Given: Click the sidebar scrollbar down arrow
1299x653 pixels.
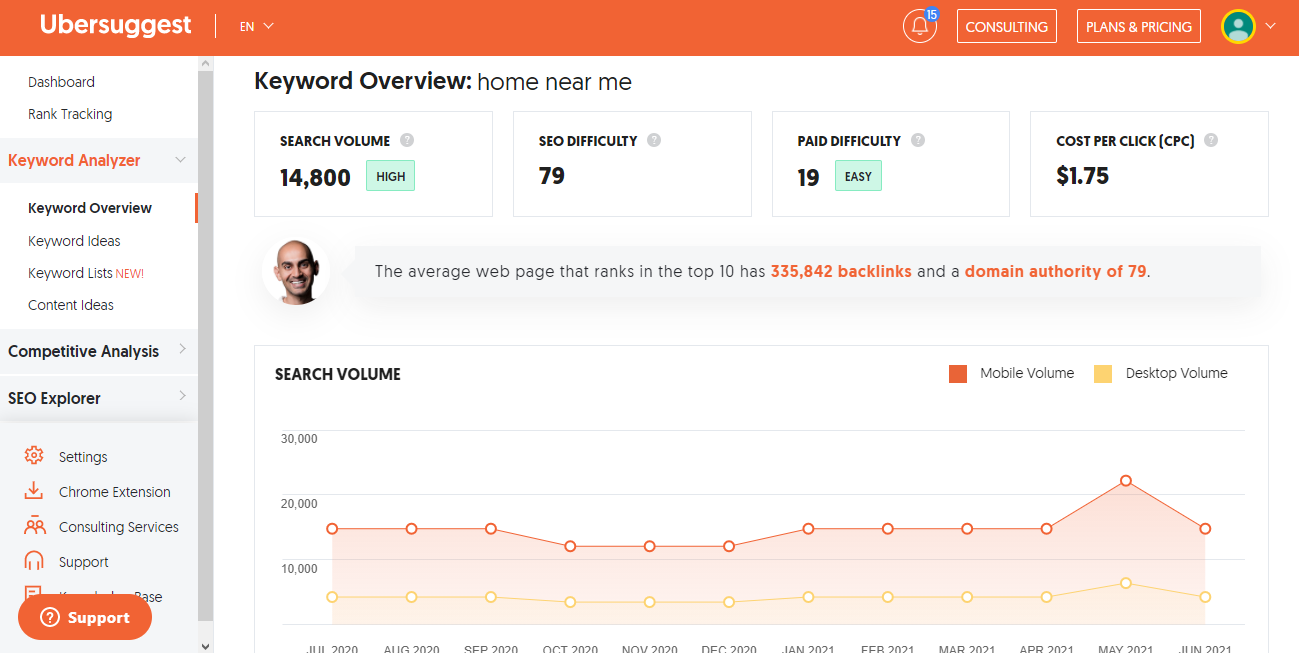Looking at the screenshot, I should [x=206, y=646].
